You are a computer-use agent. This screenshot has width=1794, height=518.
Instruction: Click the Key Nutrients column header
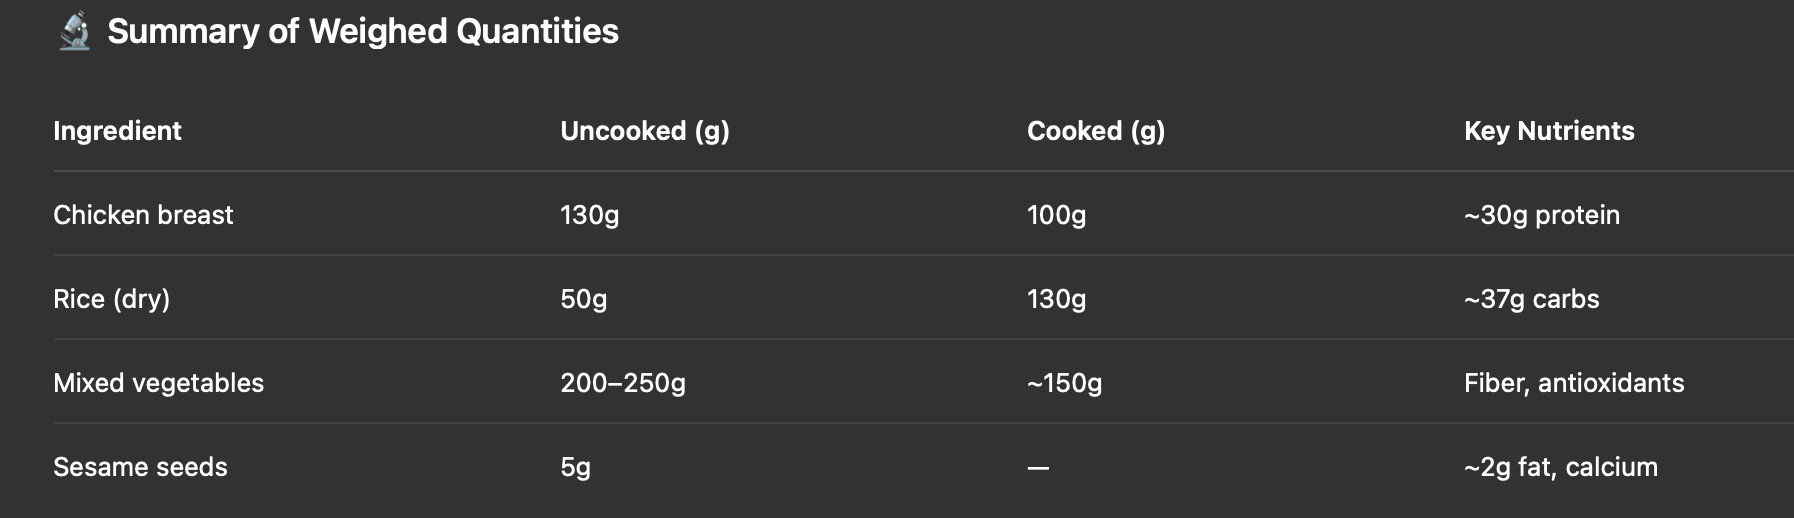1549,131
